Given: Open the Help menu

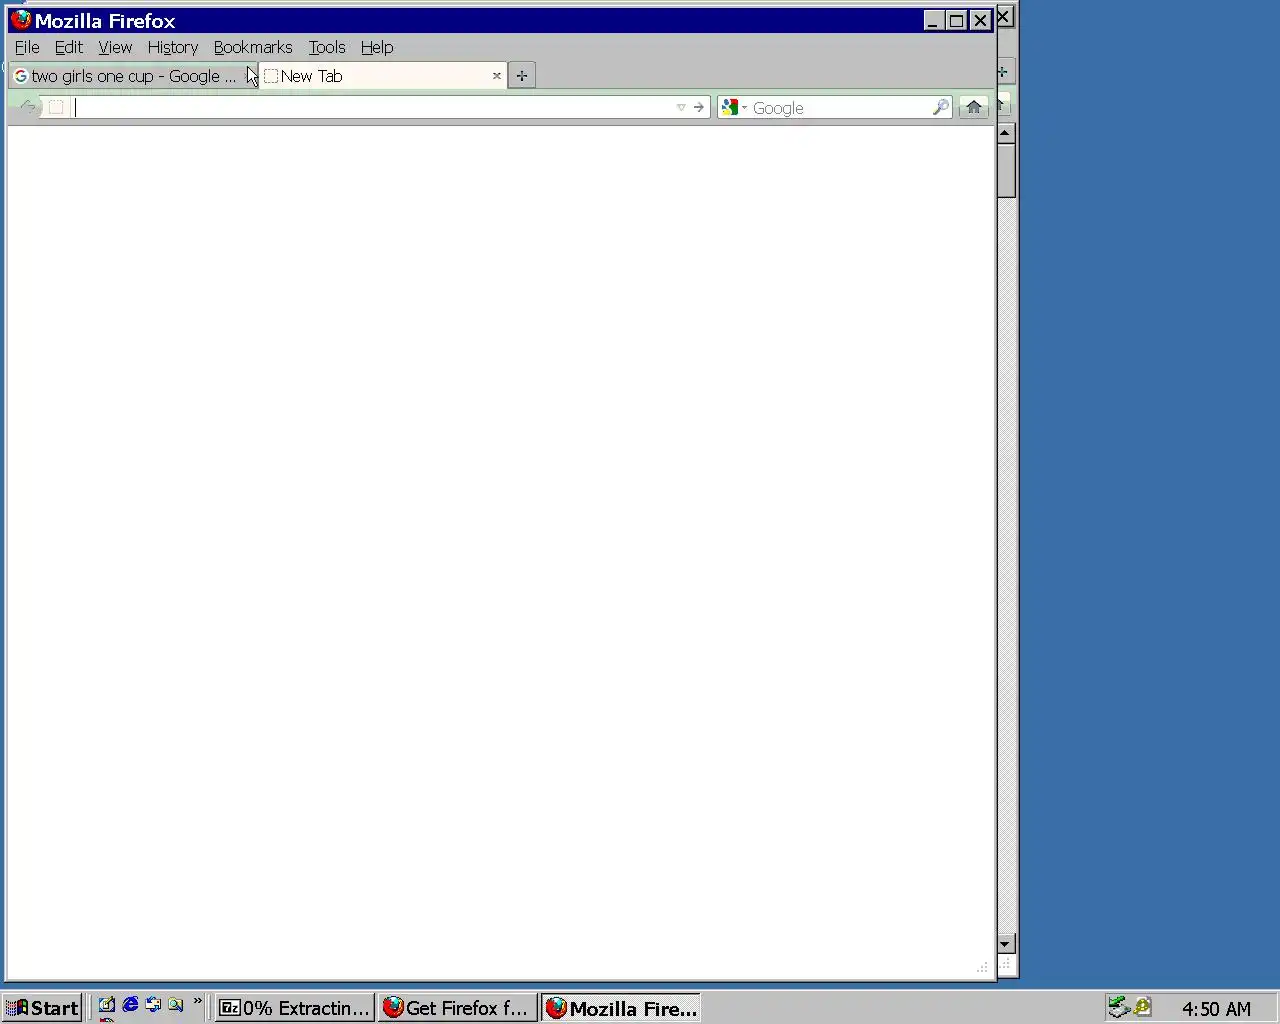Looking at the screenshot, I should click(377, 47).
